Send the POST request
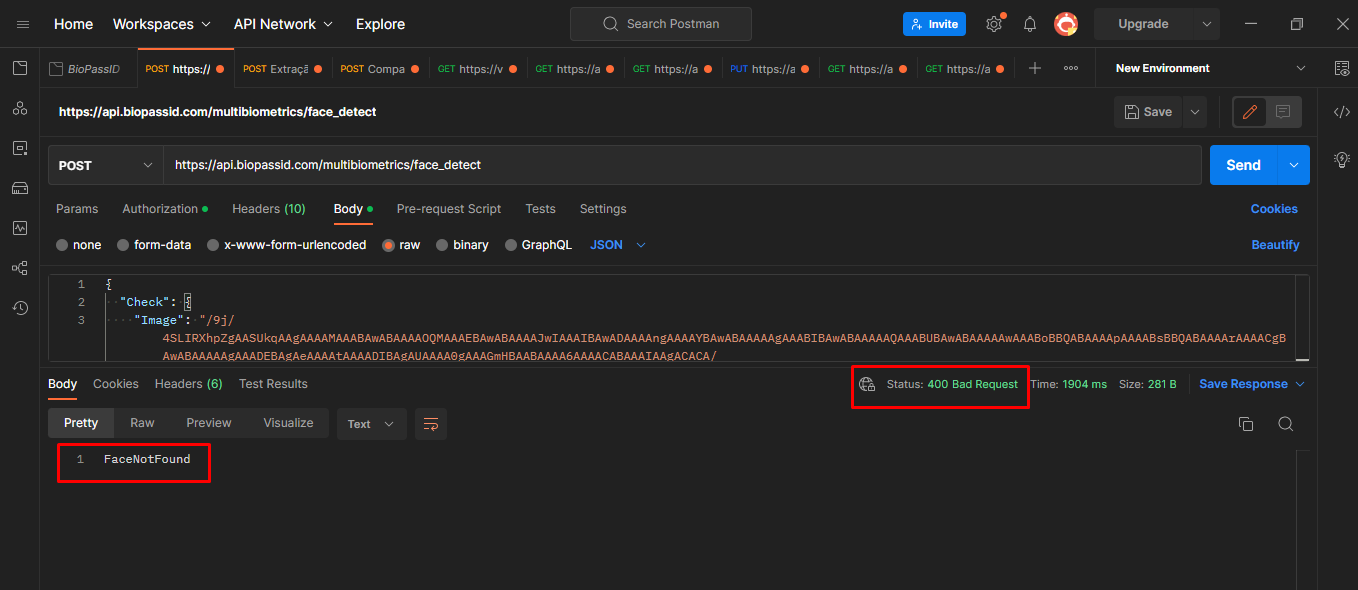The height and width of the screenshot is (590, 1358). (x=1244, y=165)
